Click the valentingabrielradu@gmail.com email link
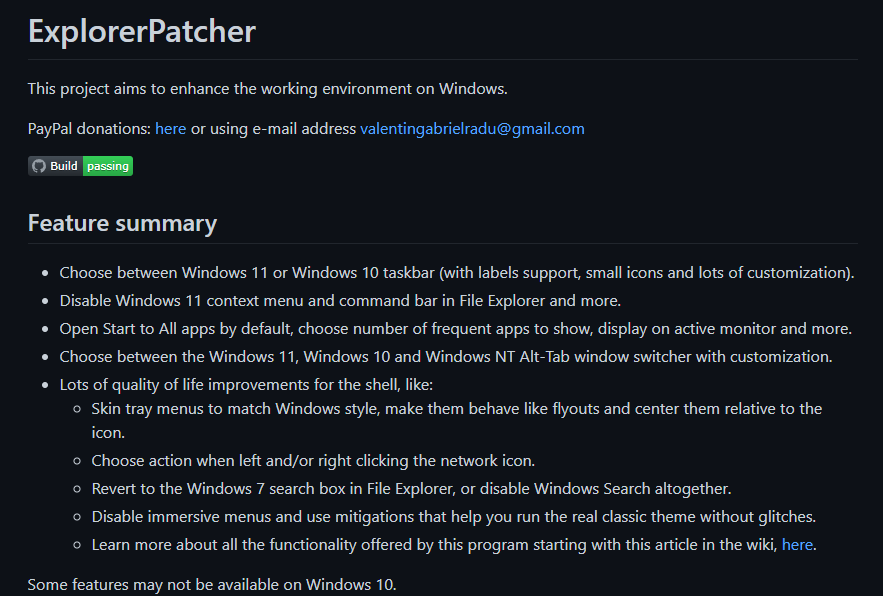Image resolution: width=883 pixels, height=596 pixels. (472, 129)
